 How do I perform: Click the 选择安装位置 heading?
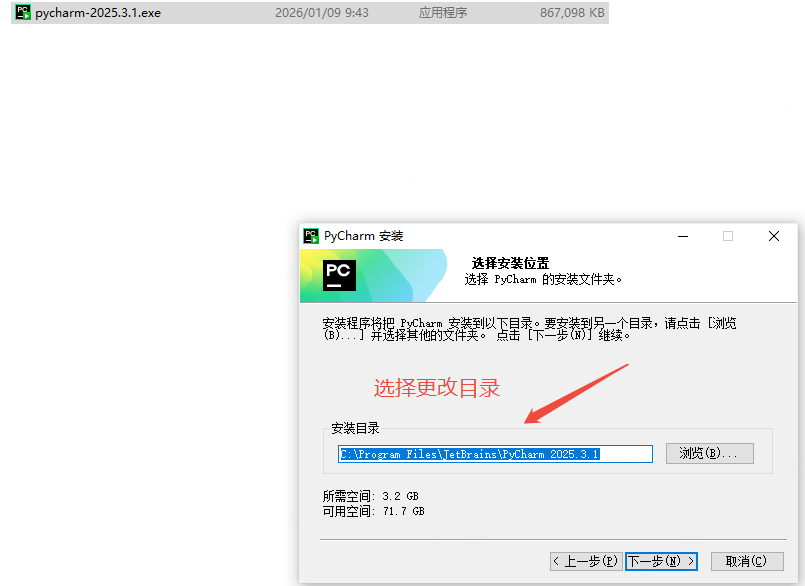(510, 263)
